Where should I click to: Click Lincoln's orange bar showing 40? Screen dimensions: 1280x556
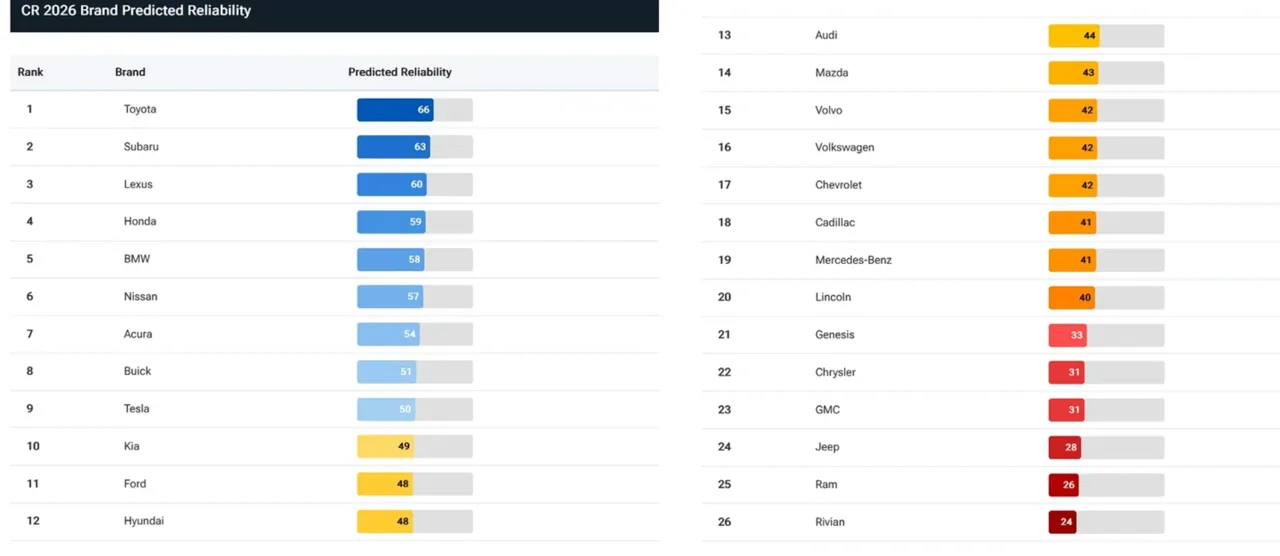pyautogui.click(x=1106, y=298)
